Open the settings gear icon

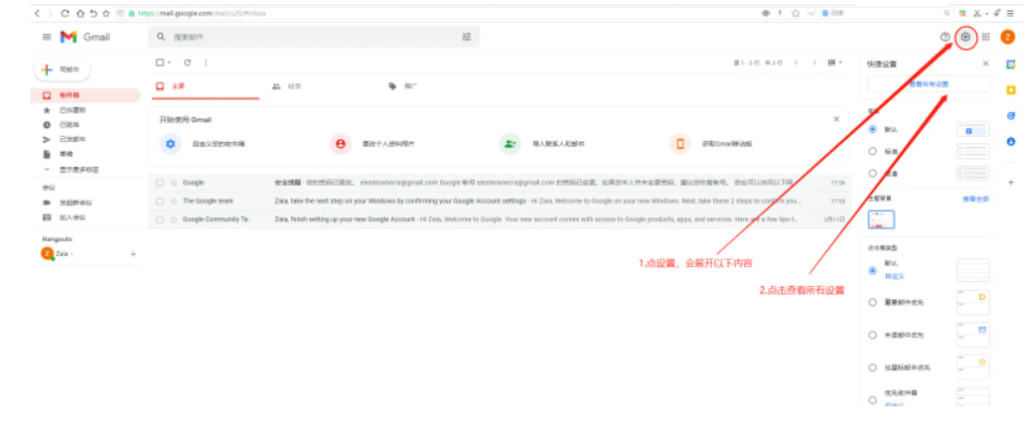pyautogui.click(x=965, y=37)
